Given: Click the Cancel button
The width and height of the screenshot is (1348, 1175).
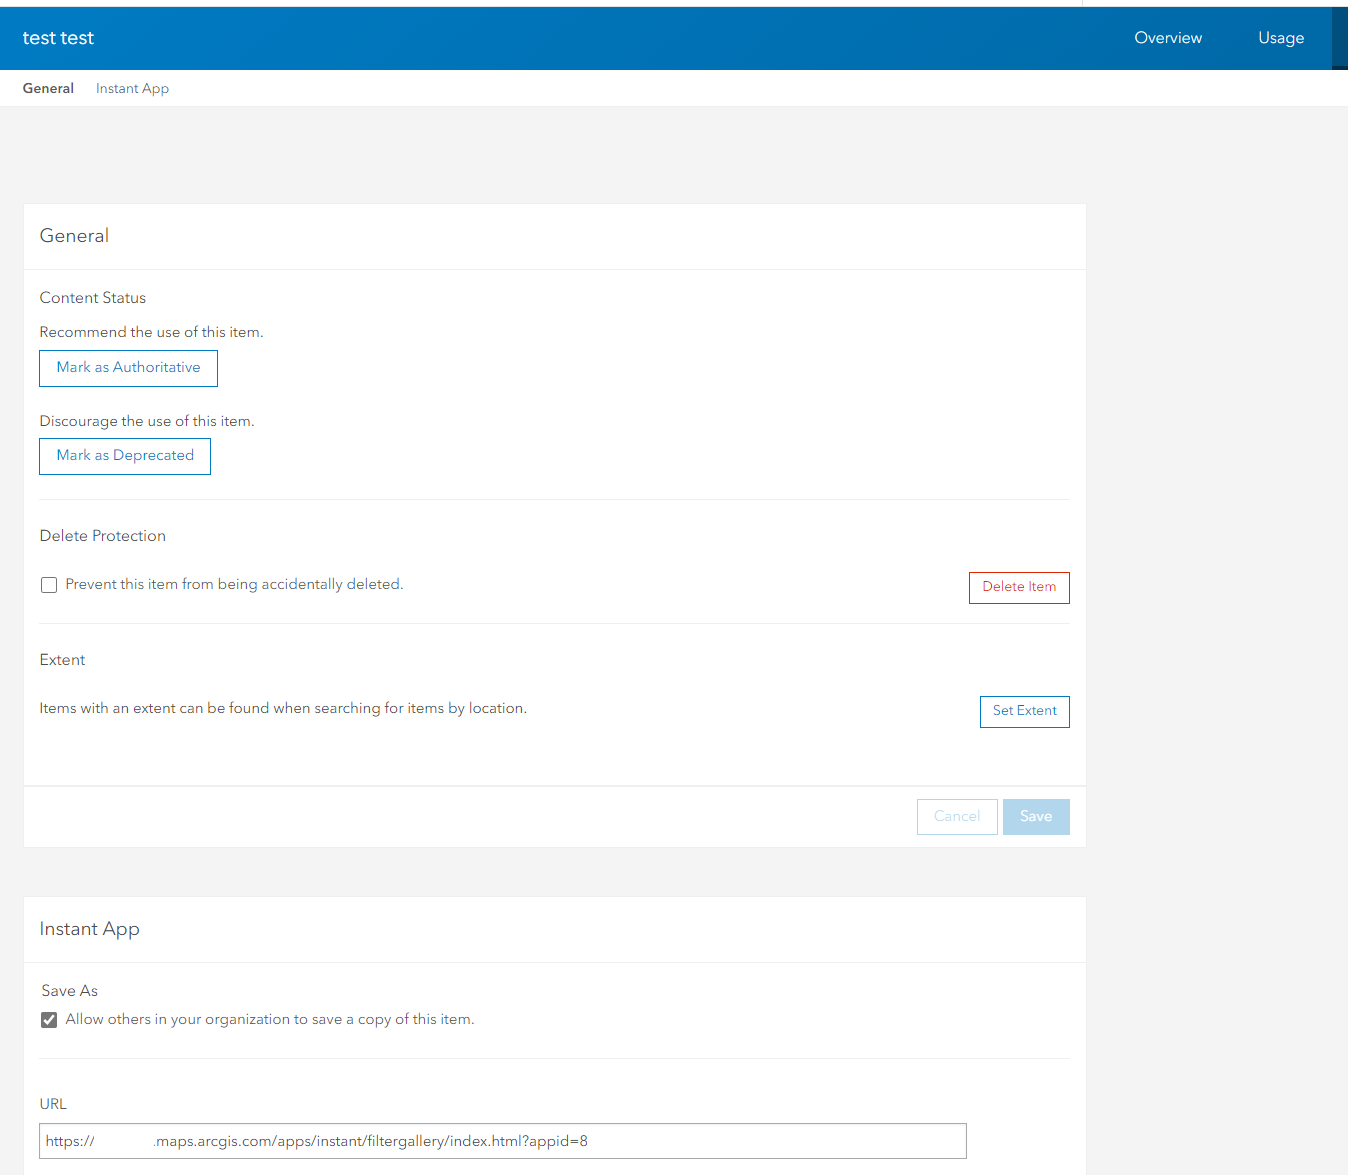Looking at the screenshot, I should click(956, 816).
